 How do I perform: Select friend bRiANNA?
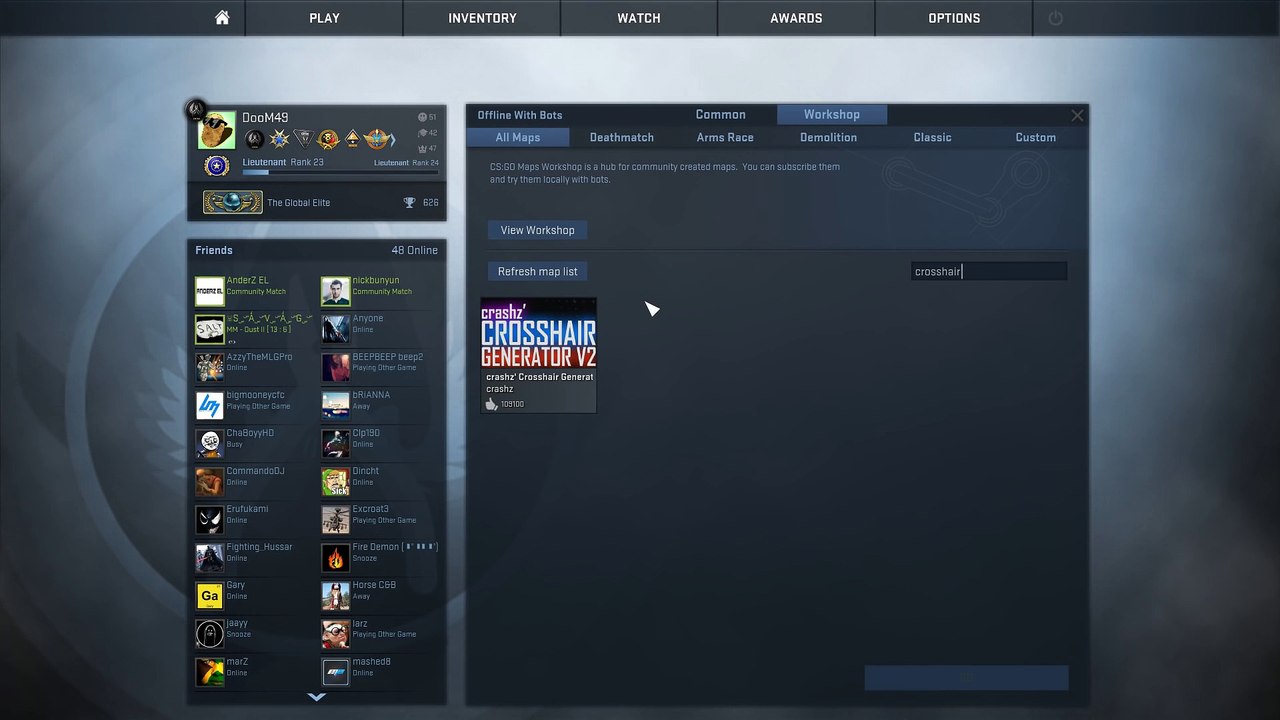coord(380,405)
